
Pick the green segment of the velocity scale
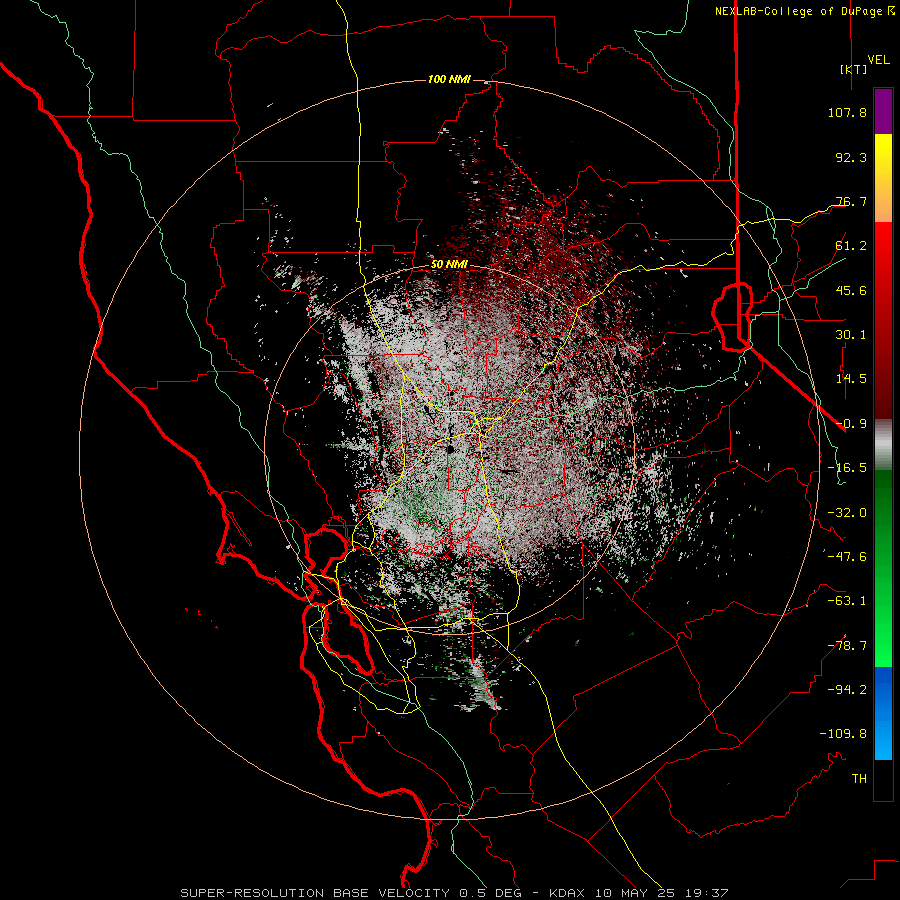pos(883,568)
